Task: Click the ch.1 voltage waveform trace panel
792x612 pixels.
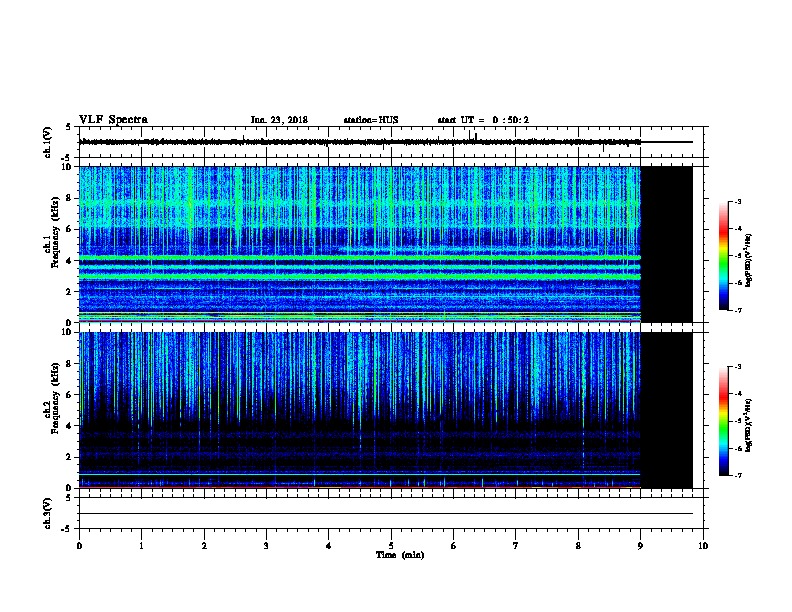Action: pos(391,142)
